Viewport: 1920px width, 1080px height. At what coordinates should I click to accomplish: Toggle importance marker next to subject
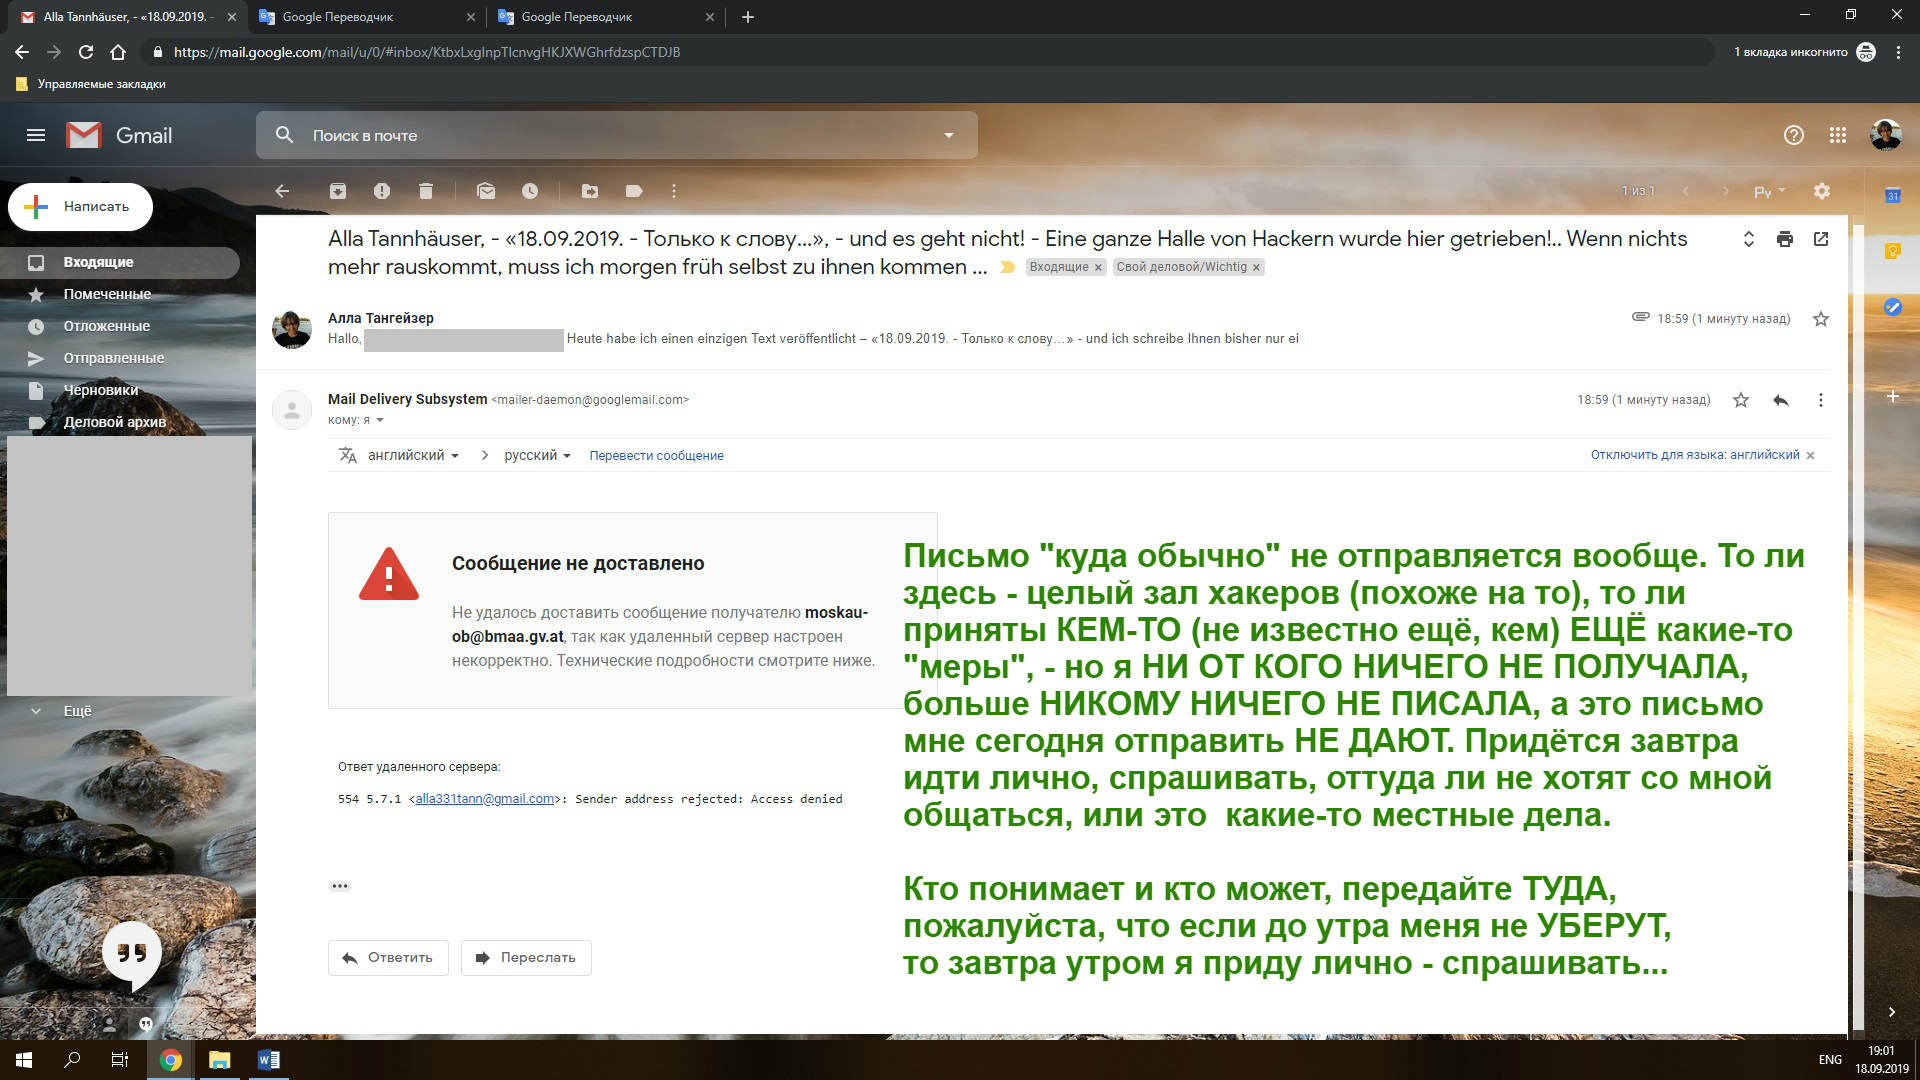point(1007,267)
